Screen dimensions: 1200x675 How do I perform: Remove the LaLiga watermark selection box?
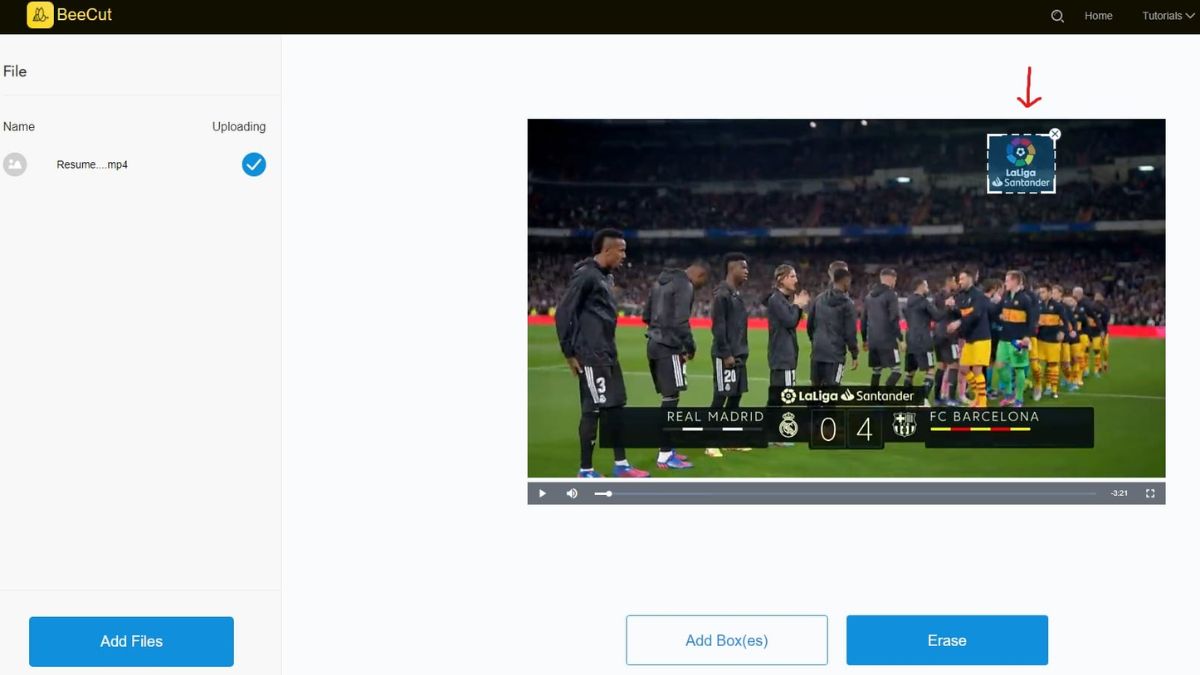1055,133
